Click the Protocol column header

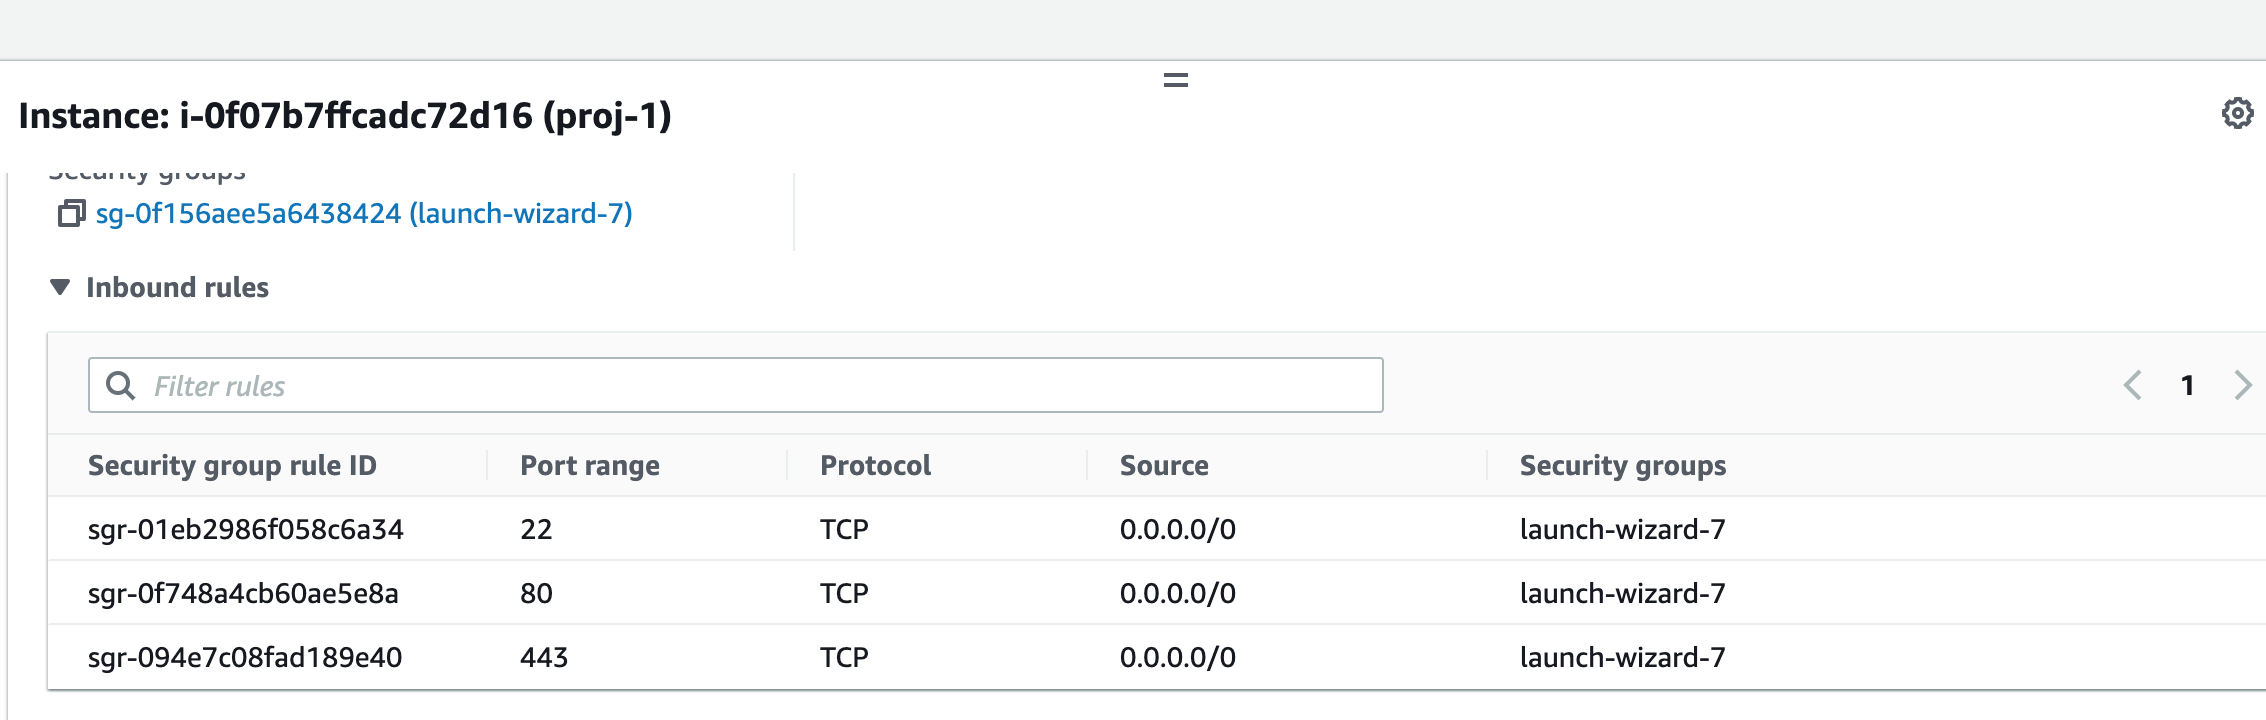[874, 465]
